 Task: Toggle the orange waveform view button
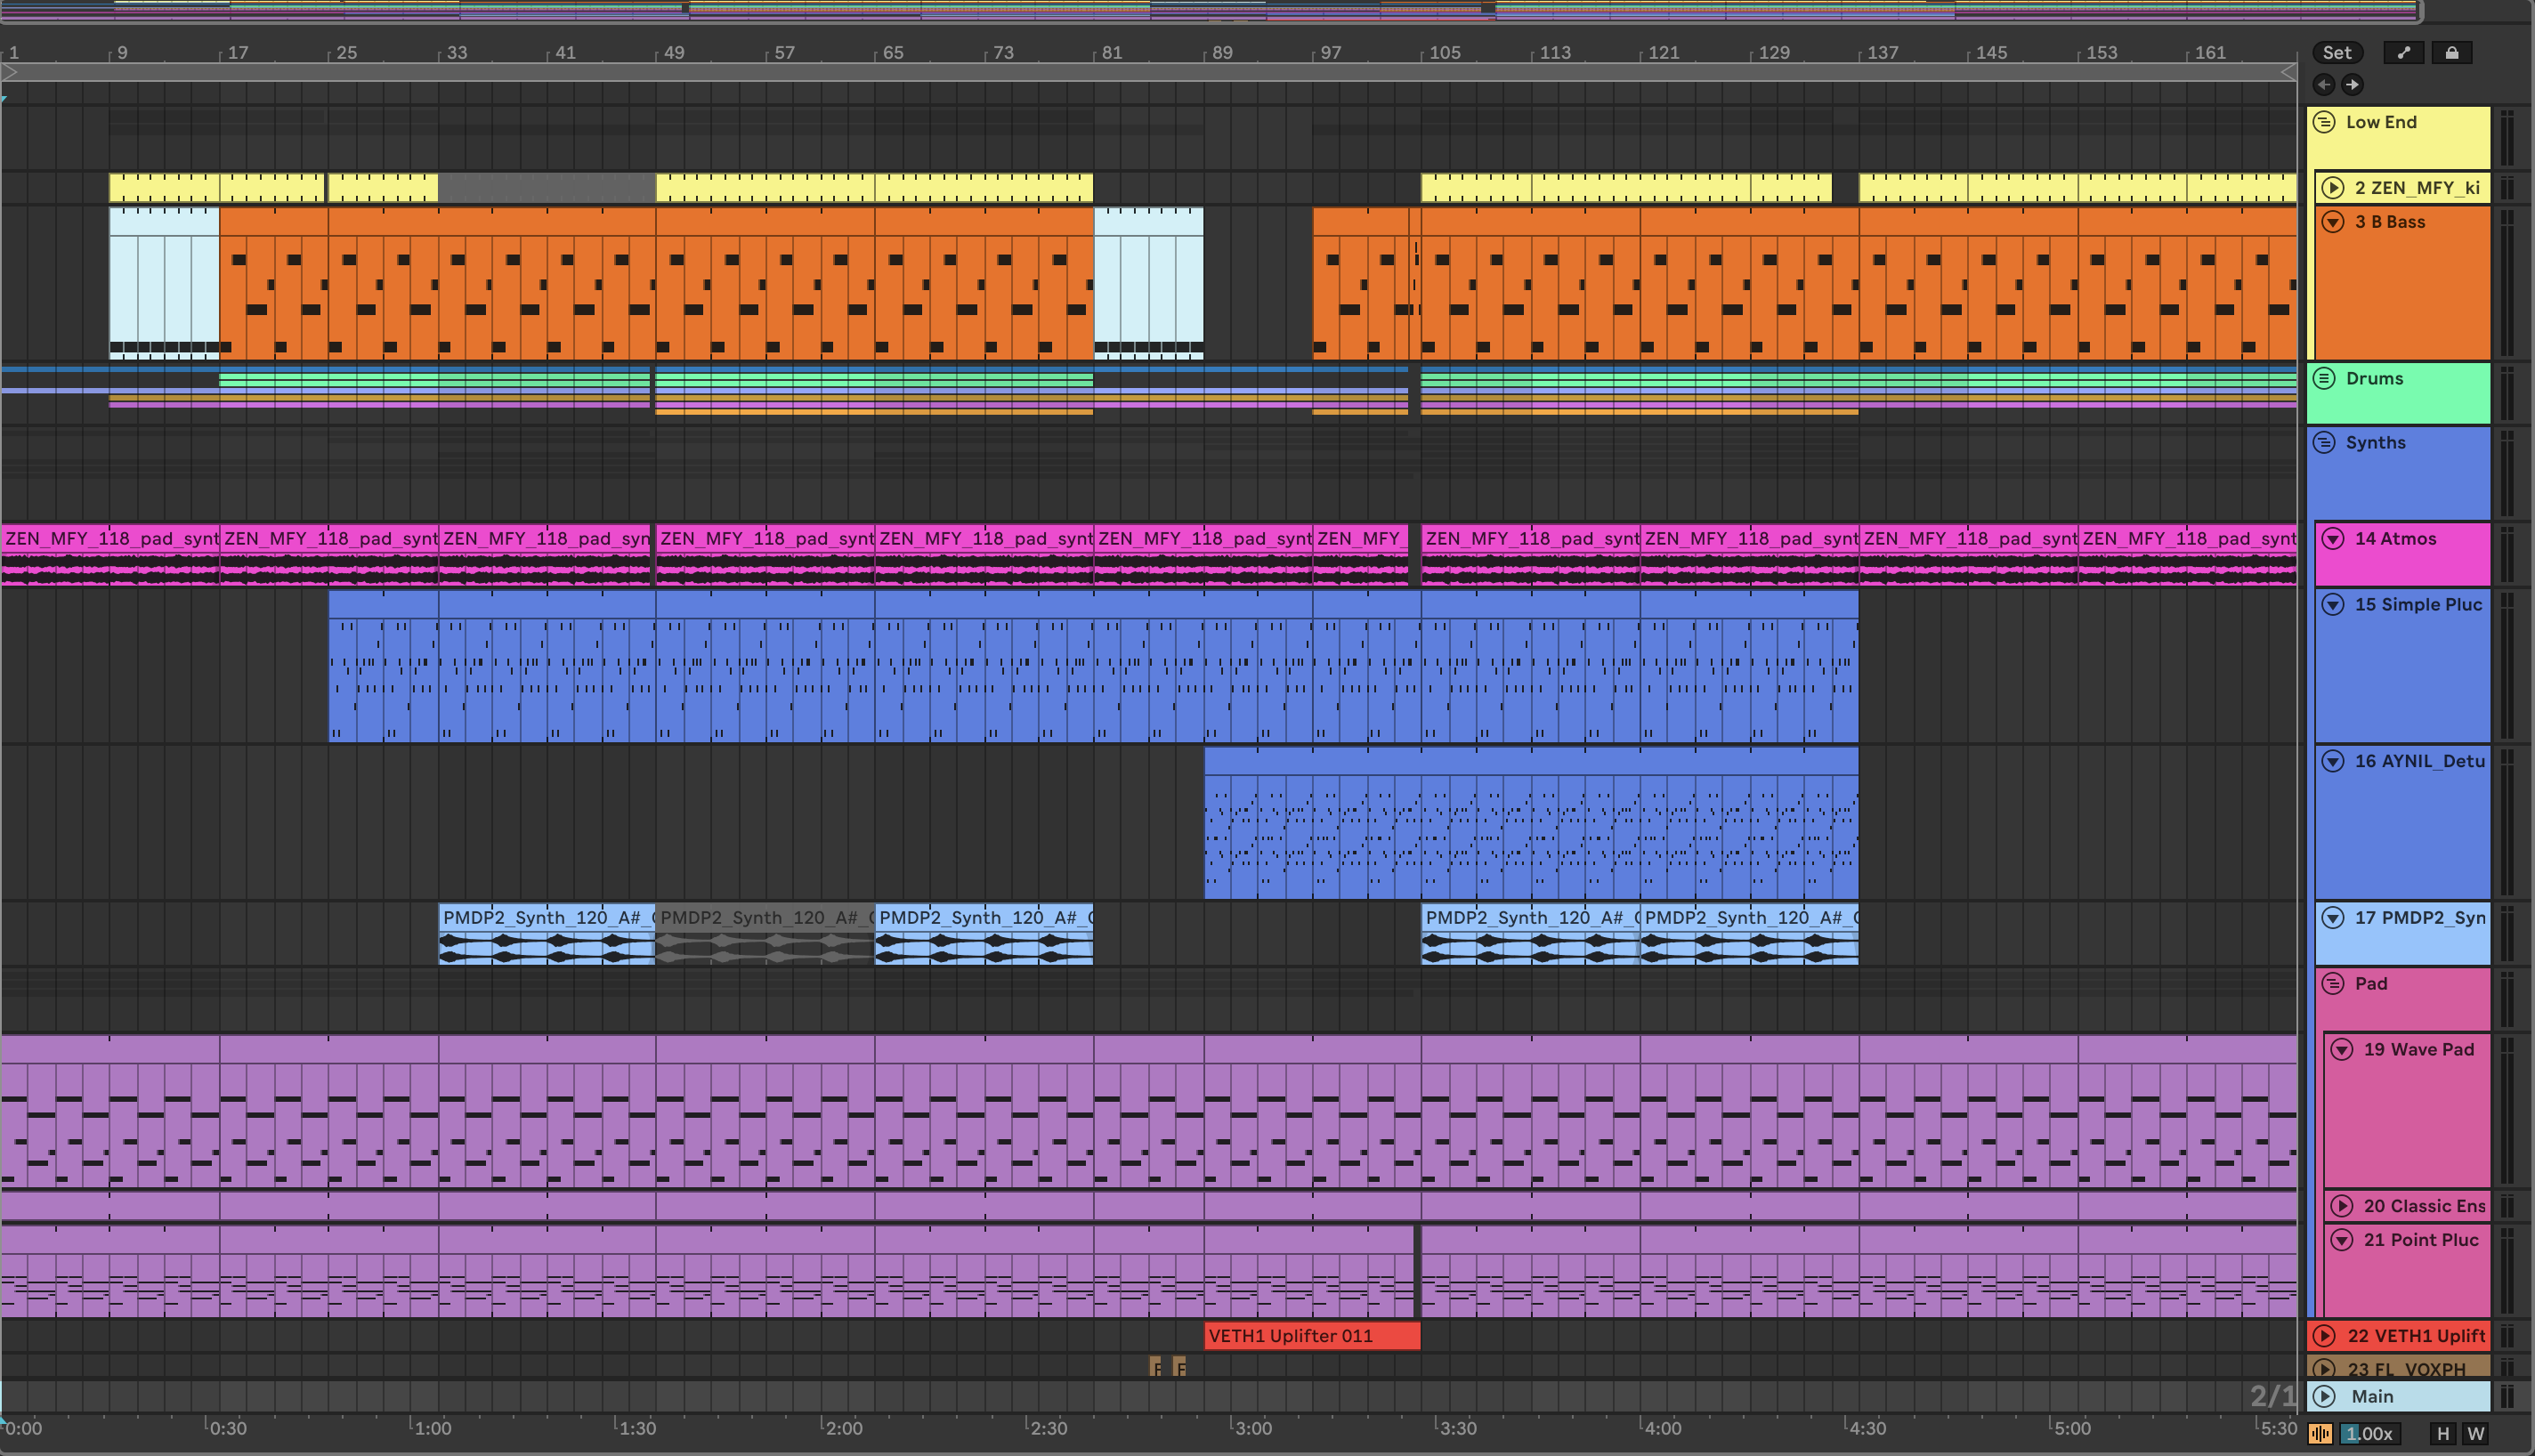[2321, 1434]
